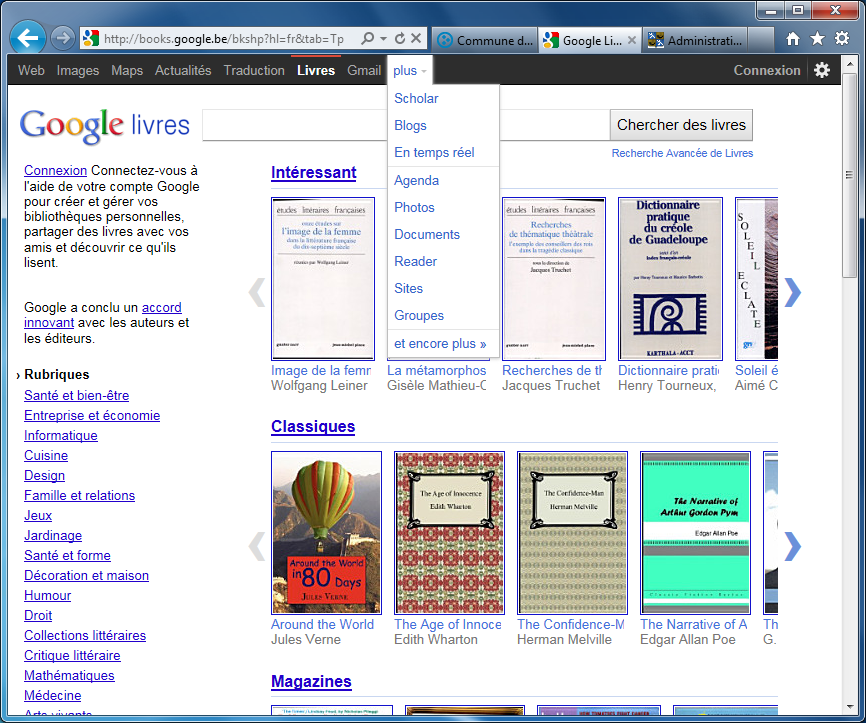Click the refresh icon in address bar
The image size is (866, 723).
(400, 39)
